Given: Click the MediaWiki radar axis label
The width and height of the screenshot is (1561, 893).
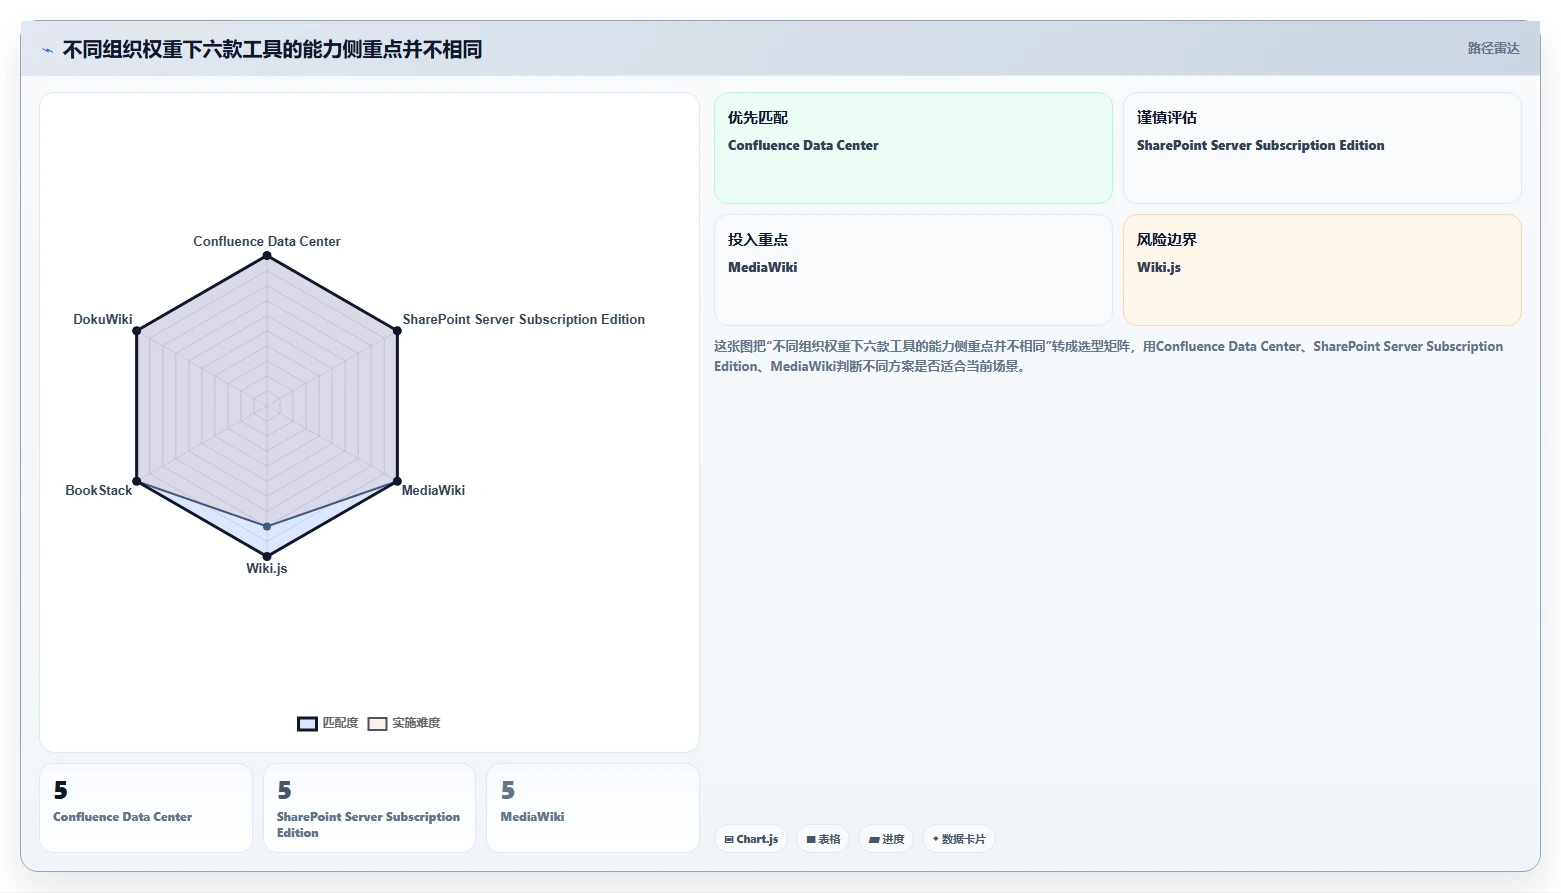Looking at the screenshot, I should click(x=433, y=490).
